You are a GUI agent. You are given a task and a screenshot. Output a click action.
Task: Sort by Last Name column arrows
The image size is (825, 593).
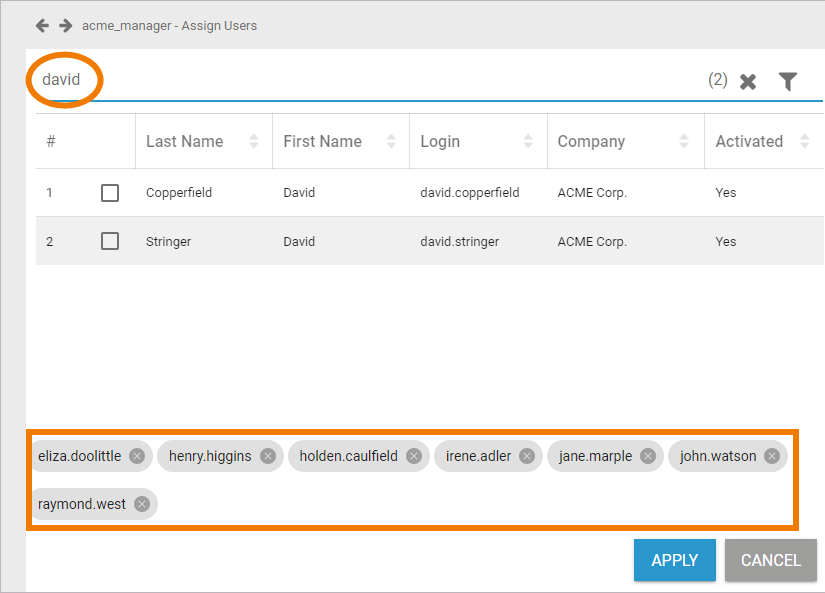254,141
